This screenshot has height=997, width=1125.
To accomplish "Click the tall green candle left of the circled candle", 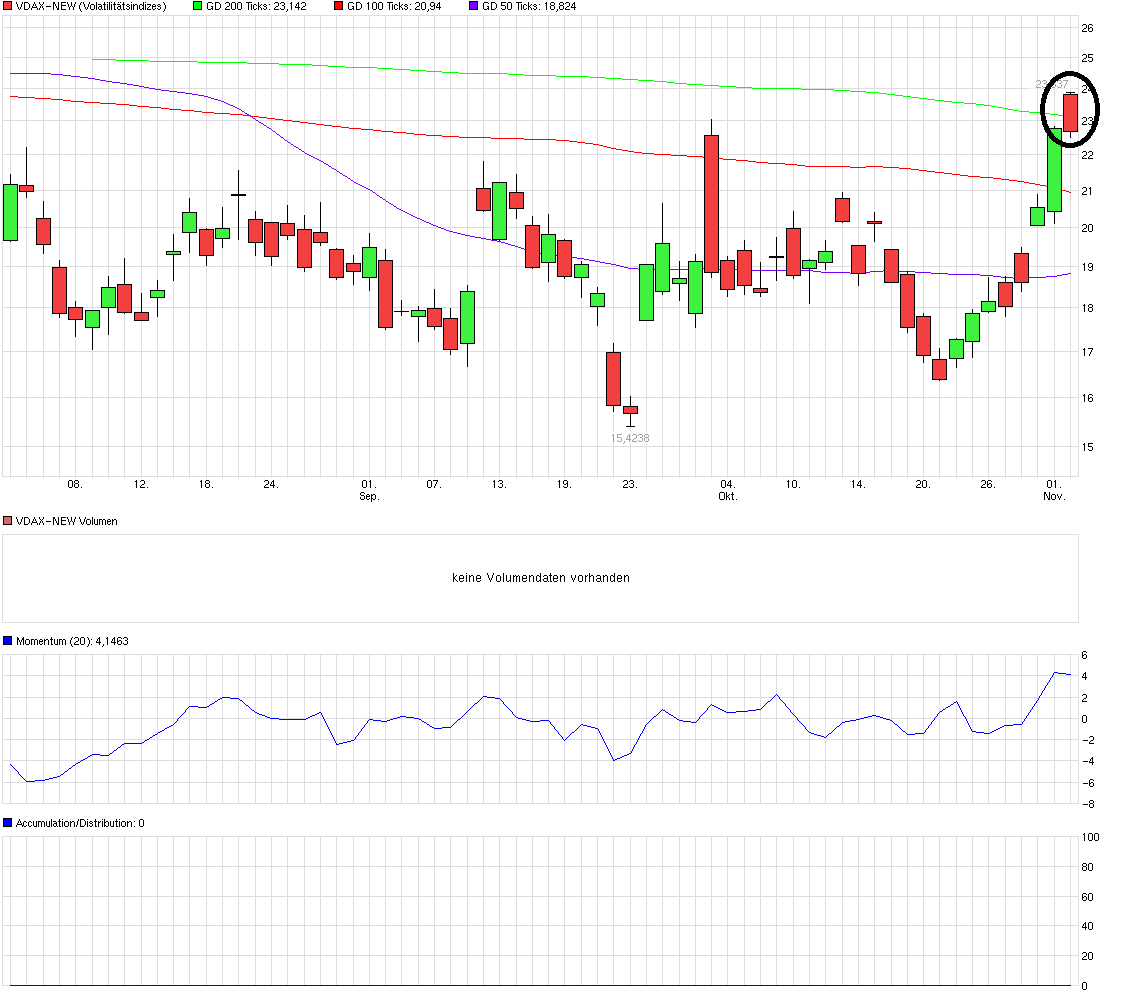I will [x=1054, y=170].
